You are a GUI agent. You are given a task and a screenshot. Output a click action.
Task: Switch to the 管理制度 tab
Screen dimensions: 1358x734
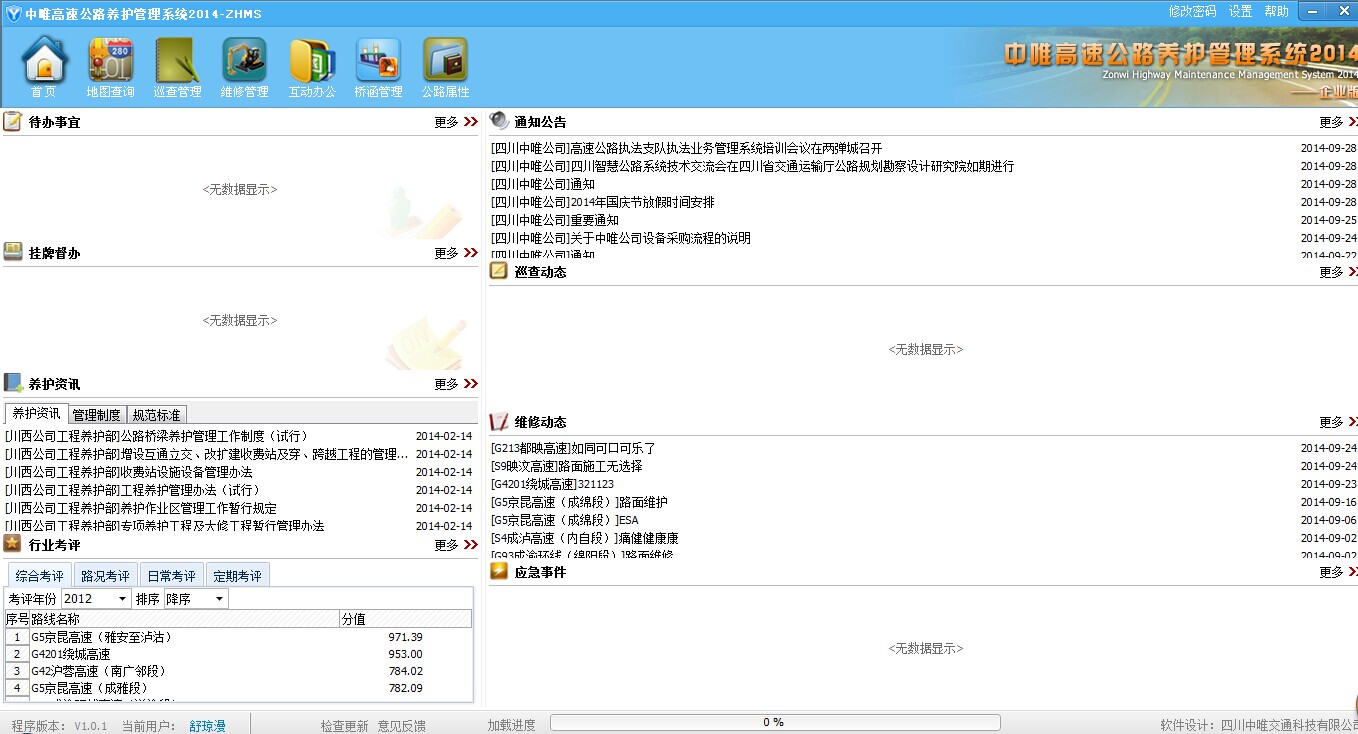tap(97, 415)
